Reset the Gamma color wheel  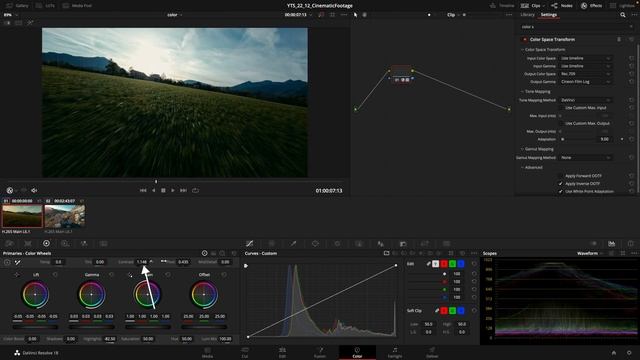[x=111, y=275]
